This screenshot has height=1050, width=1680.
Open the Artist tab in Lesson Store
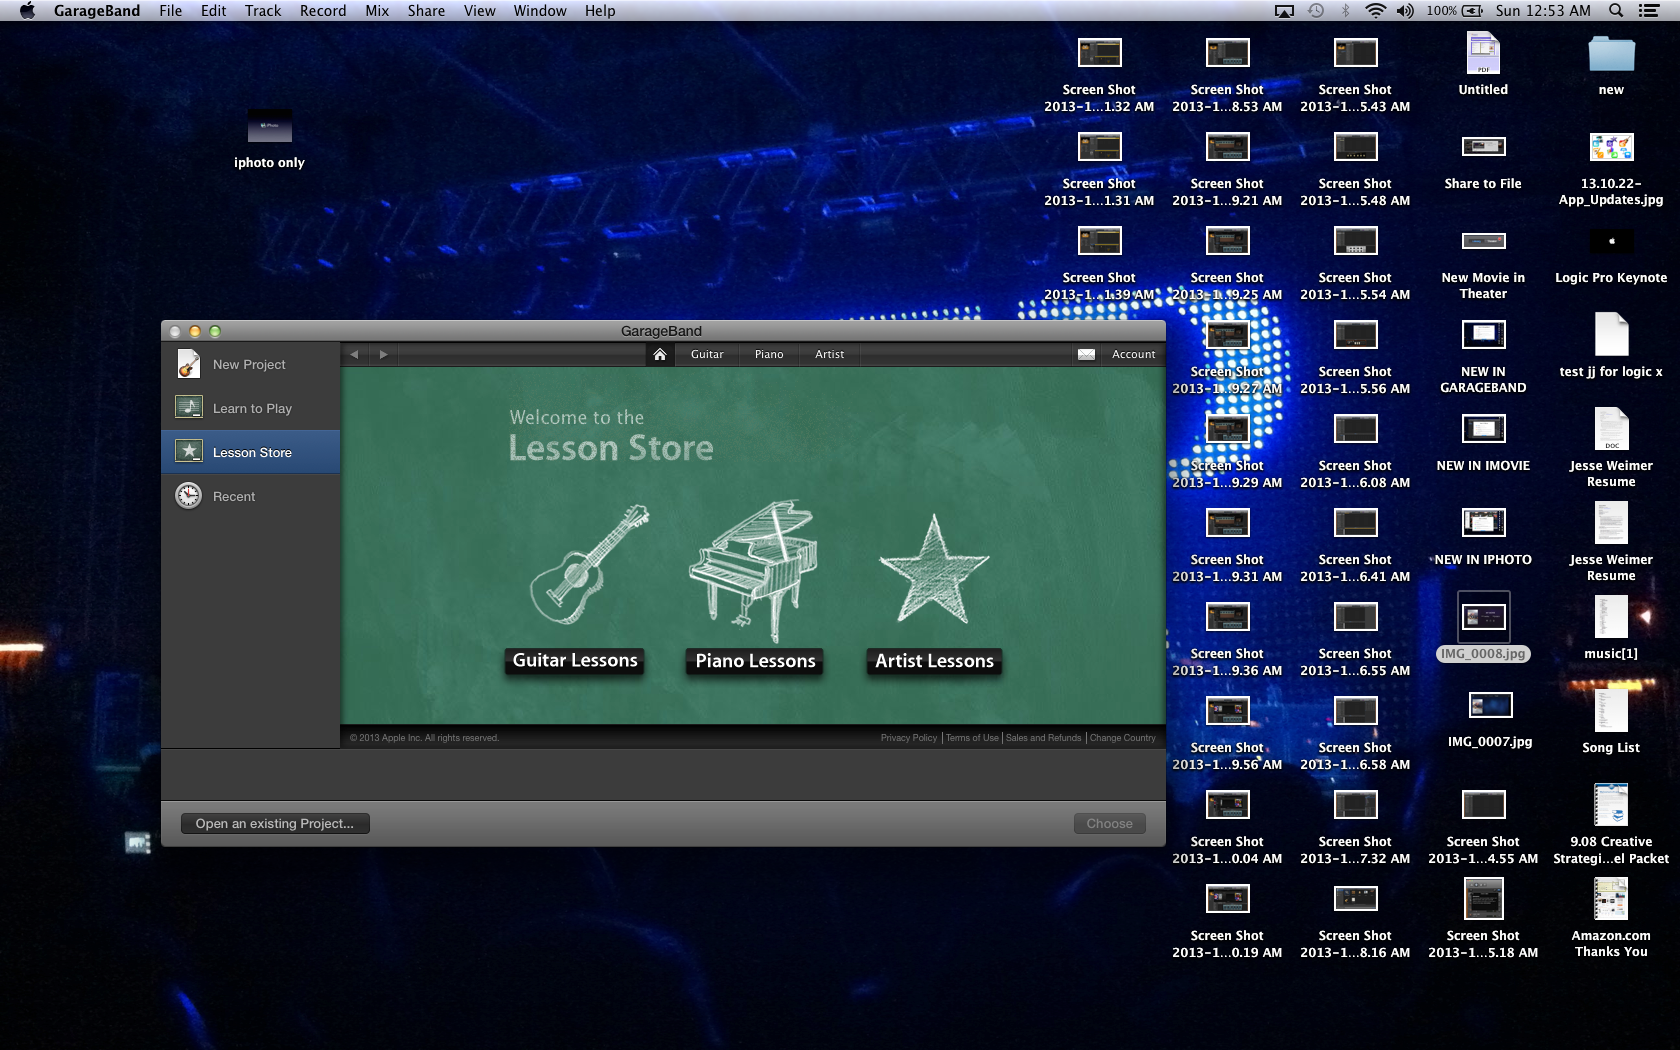829,354
